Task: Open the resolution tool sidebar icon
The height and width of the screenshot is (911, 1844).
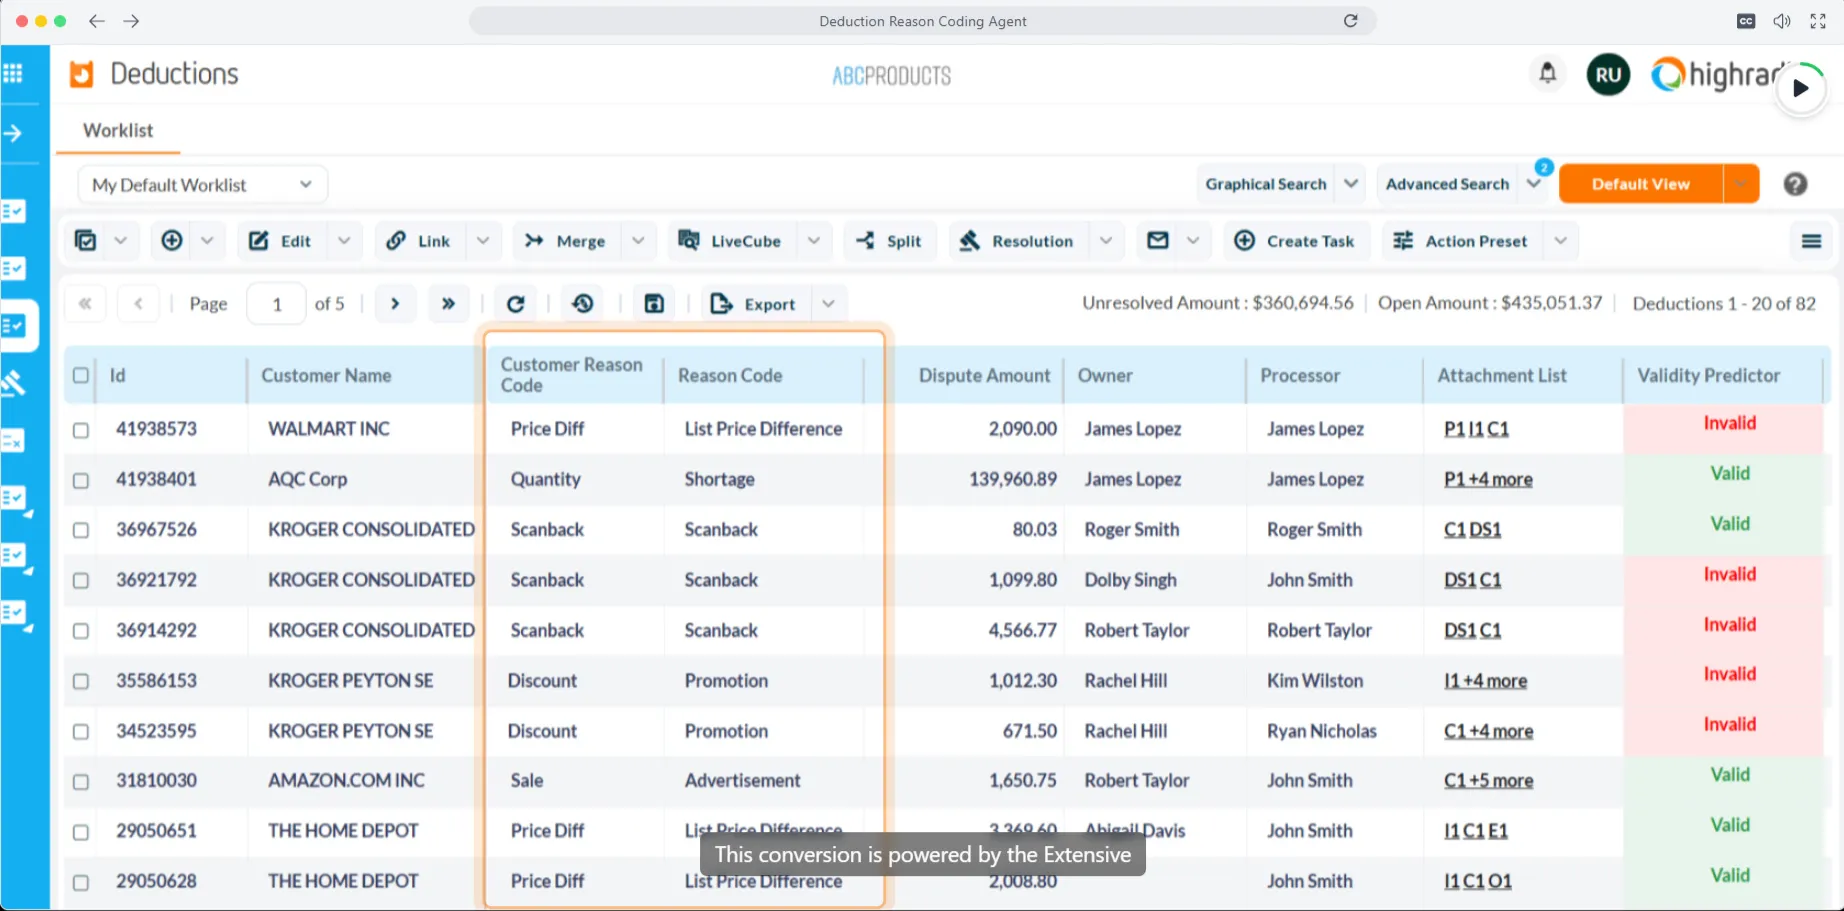Action: click(13, 383)
